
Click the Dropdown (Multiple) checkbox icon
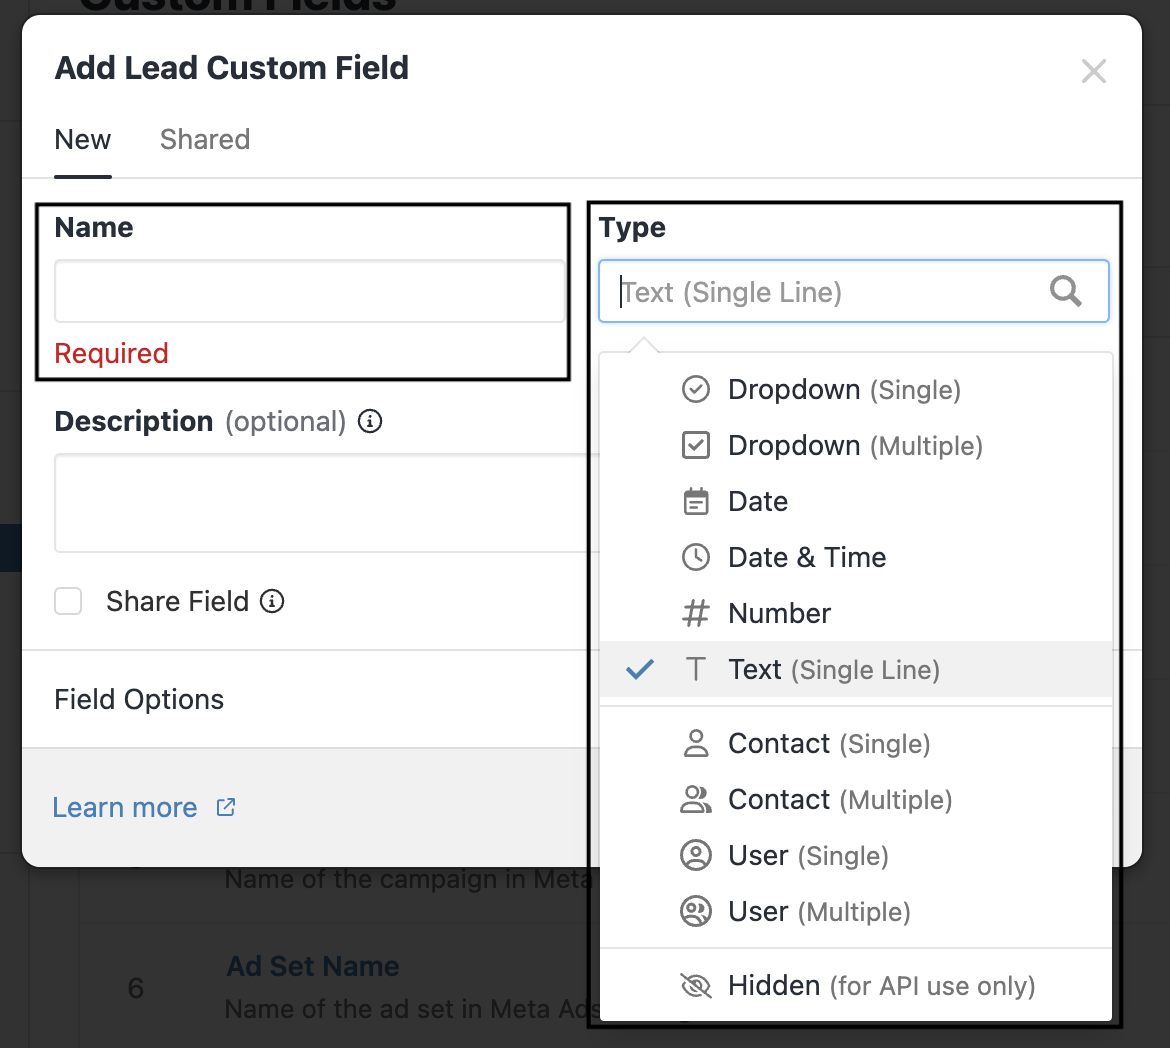tap(696, 445)
